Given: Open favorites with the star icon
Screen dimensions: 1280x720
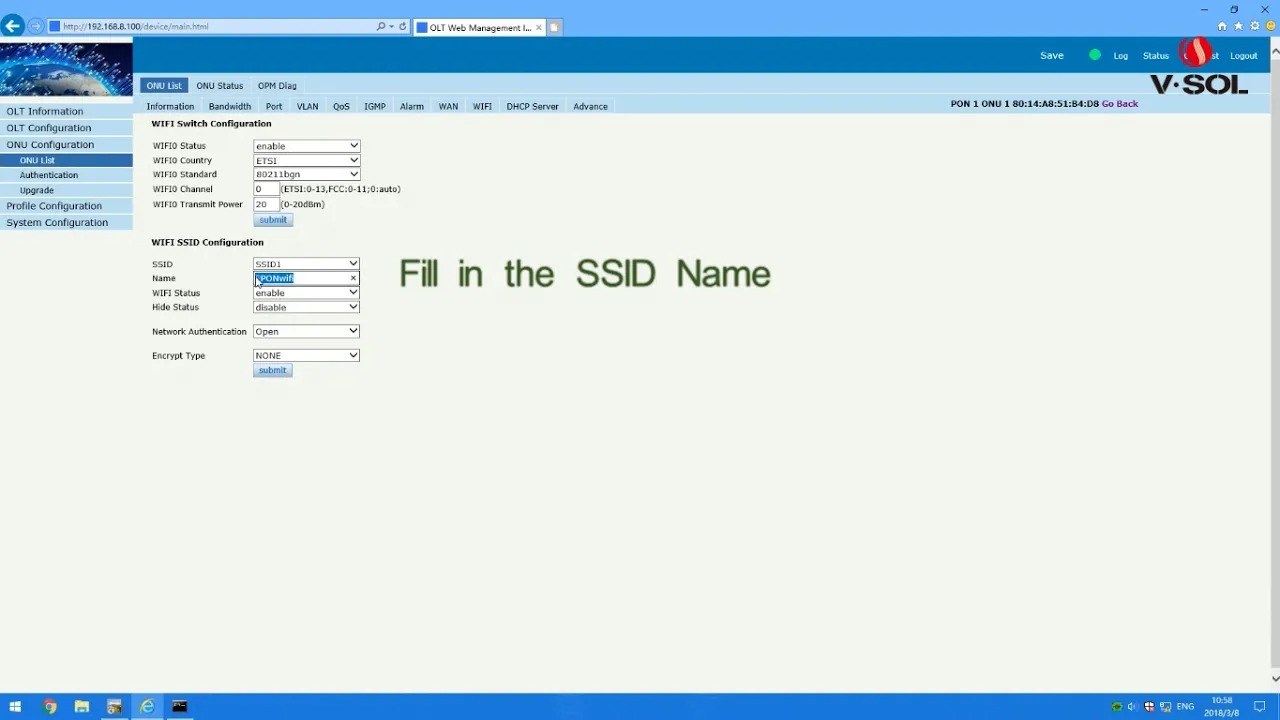Looking at the screenshot, I should pyautogui.click(x=1238, y=27).
